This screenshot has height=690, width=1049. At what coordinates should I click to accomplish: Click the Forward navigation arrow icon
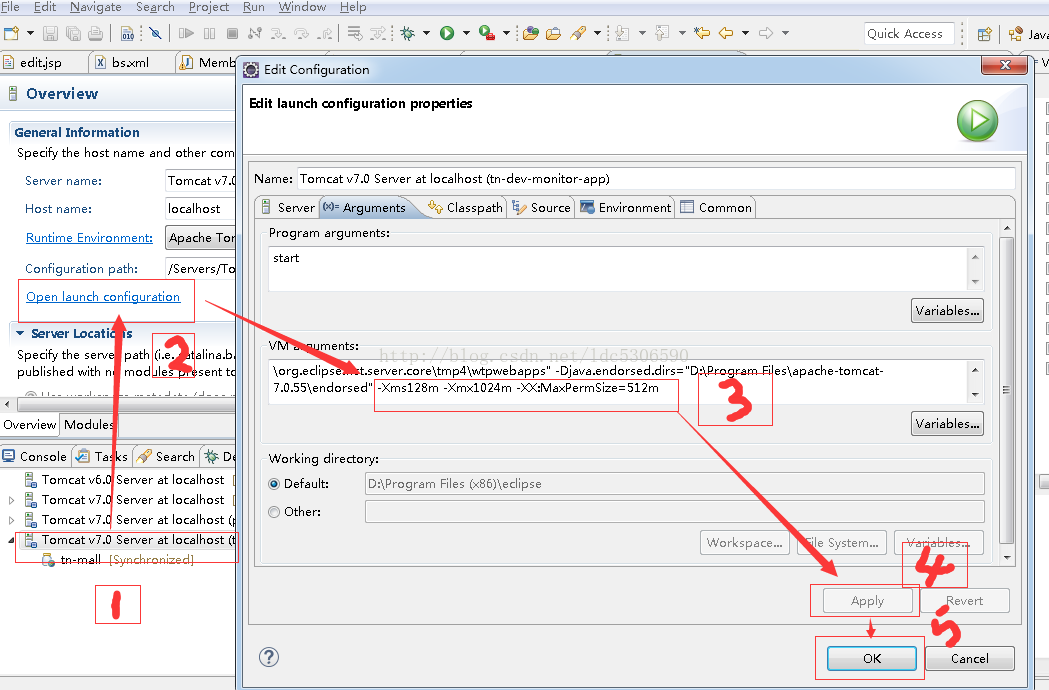pyautogui.click(x=766, y=33)
